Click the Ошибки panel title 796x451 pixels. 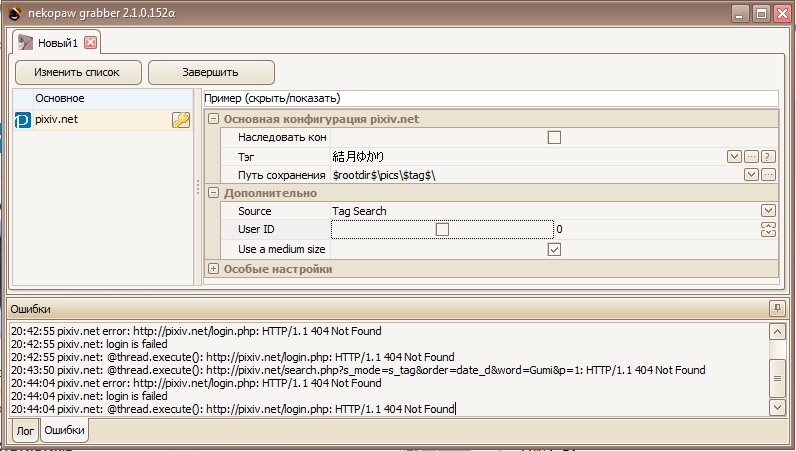(x=30, y=309)
